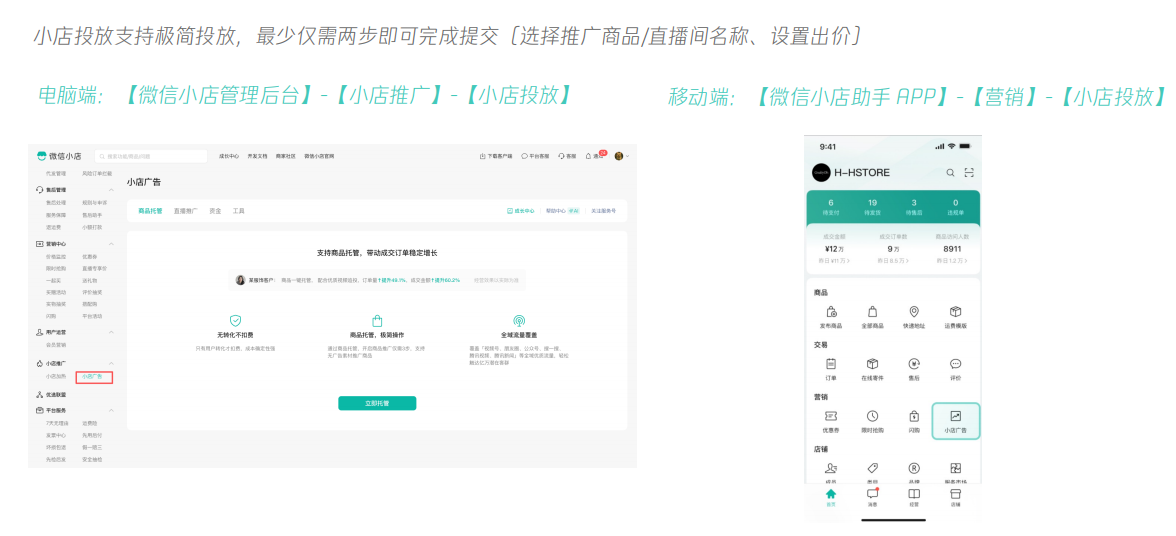Tap 商品访问人数 8911 stat
1176x536 pixels.
[952, 248]
